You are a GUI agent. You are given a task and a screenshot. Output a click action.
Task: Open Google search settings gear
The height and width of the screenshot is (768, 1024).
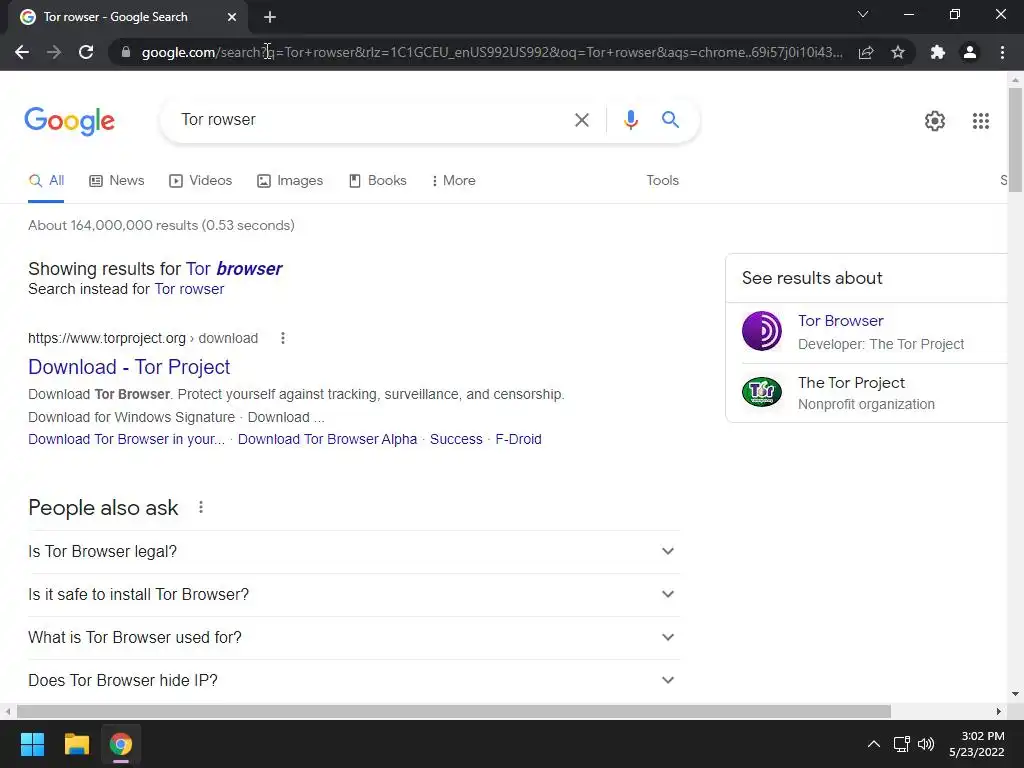click(935, 121)
